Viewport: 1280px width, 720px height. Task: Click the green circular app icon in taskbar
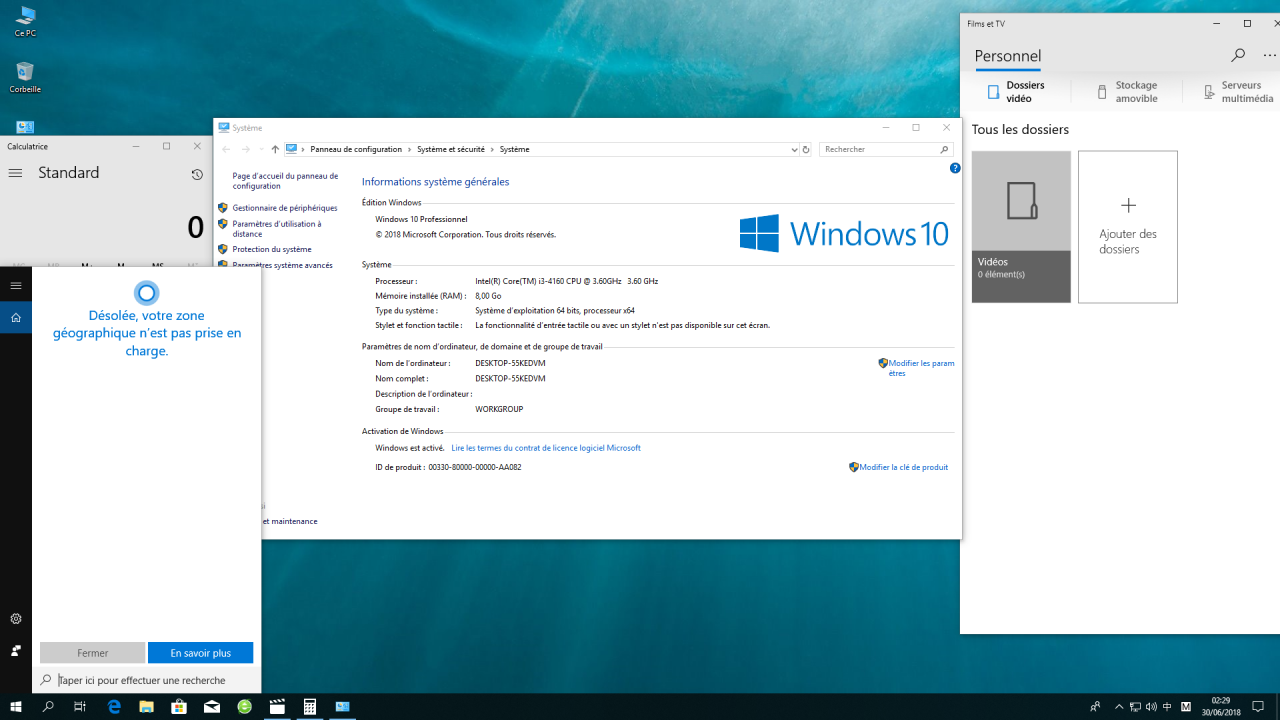point(245,706)
